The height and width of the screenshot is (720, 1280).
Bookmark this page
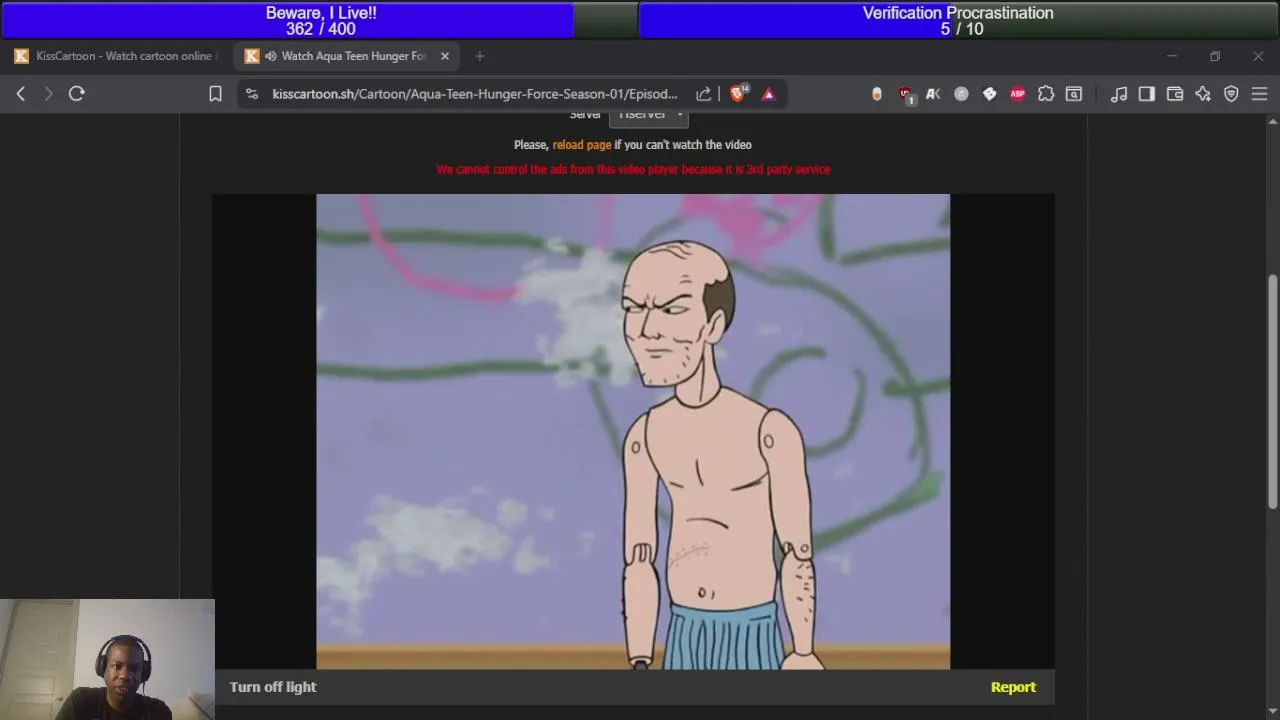pos(215,94)
